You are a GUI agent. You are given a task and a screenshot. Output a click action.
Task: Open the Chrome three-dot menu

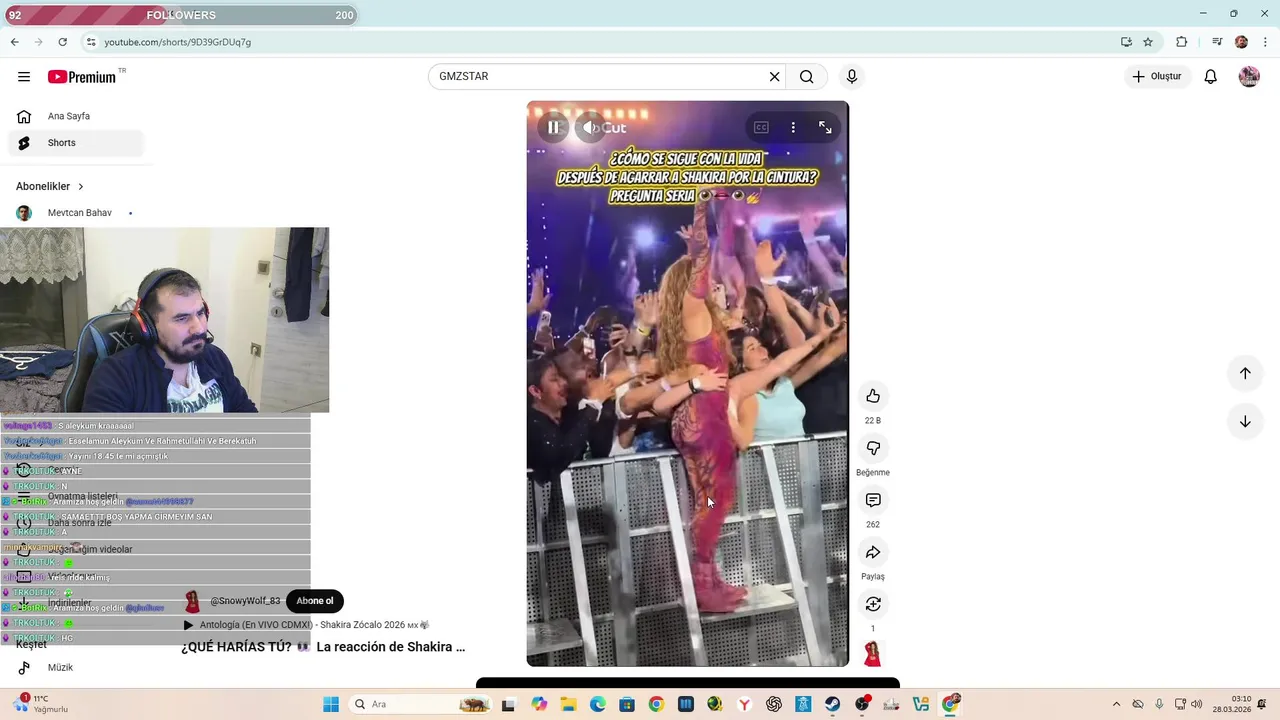point(1263,42)
